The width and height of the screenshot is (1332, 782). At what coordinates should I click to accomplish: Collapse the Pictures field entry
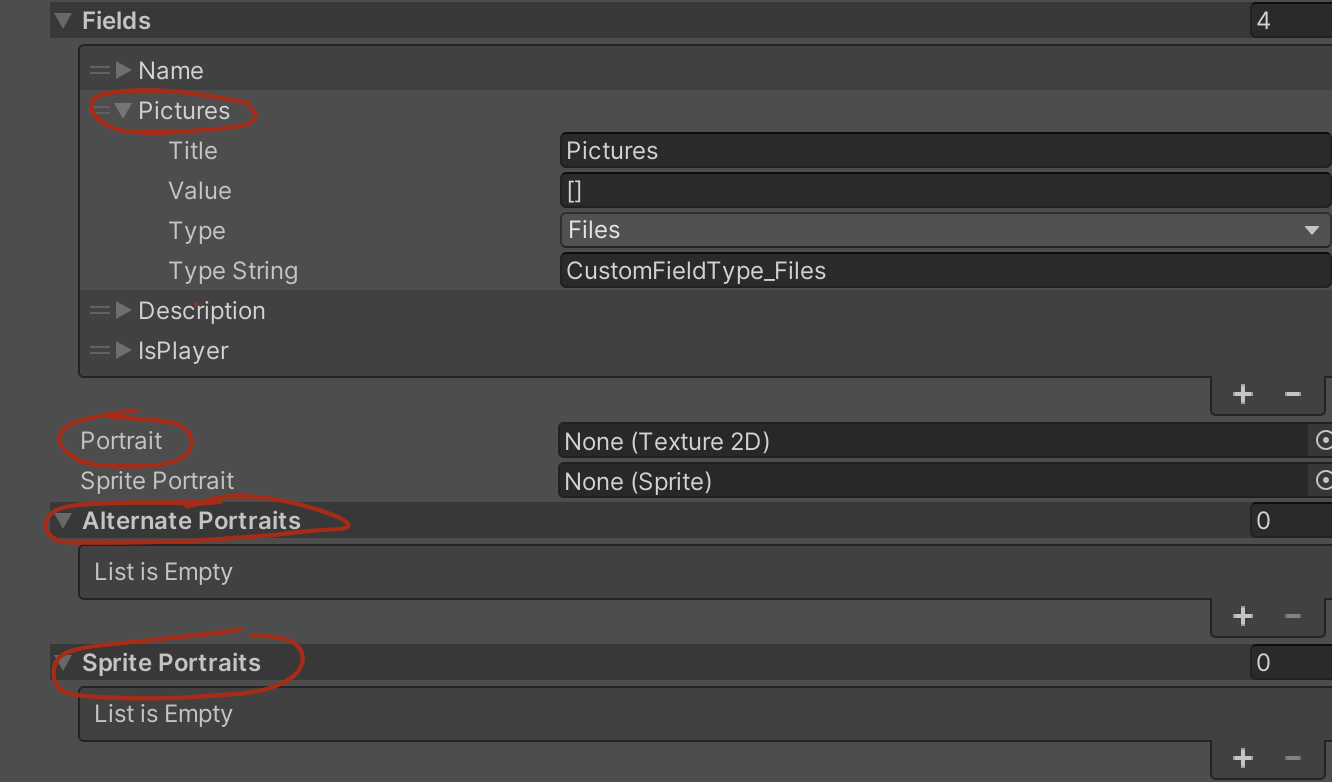(x=124, y=111)
